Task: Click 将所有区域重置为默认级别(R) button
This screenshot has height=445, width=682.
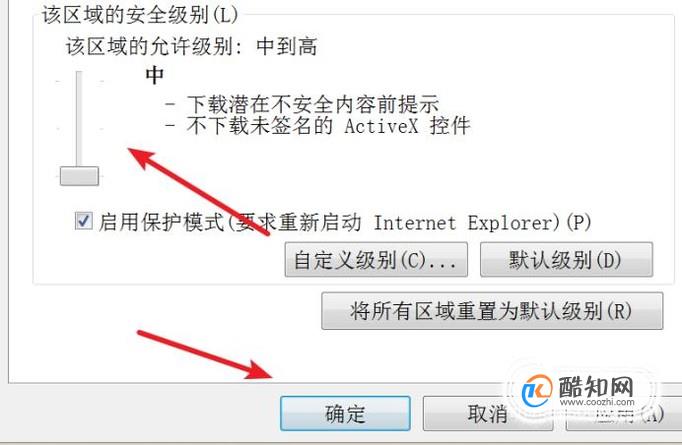Action: click(x=492, y=311)
